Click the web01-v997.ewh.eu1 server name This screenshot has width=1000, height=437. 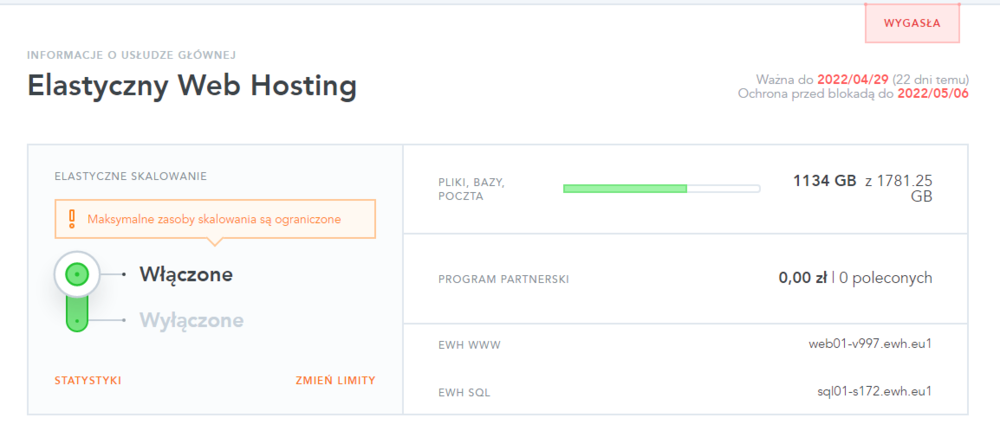tap(870, 344)
